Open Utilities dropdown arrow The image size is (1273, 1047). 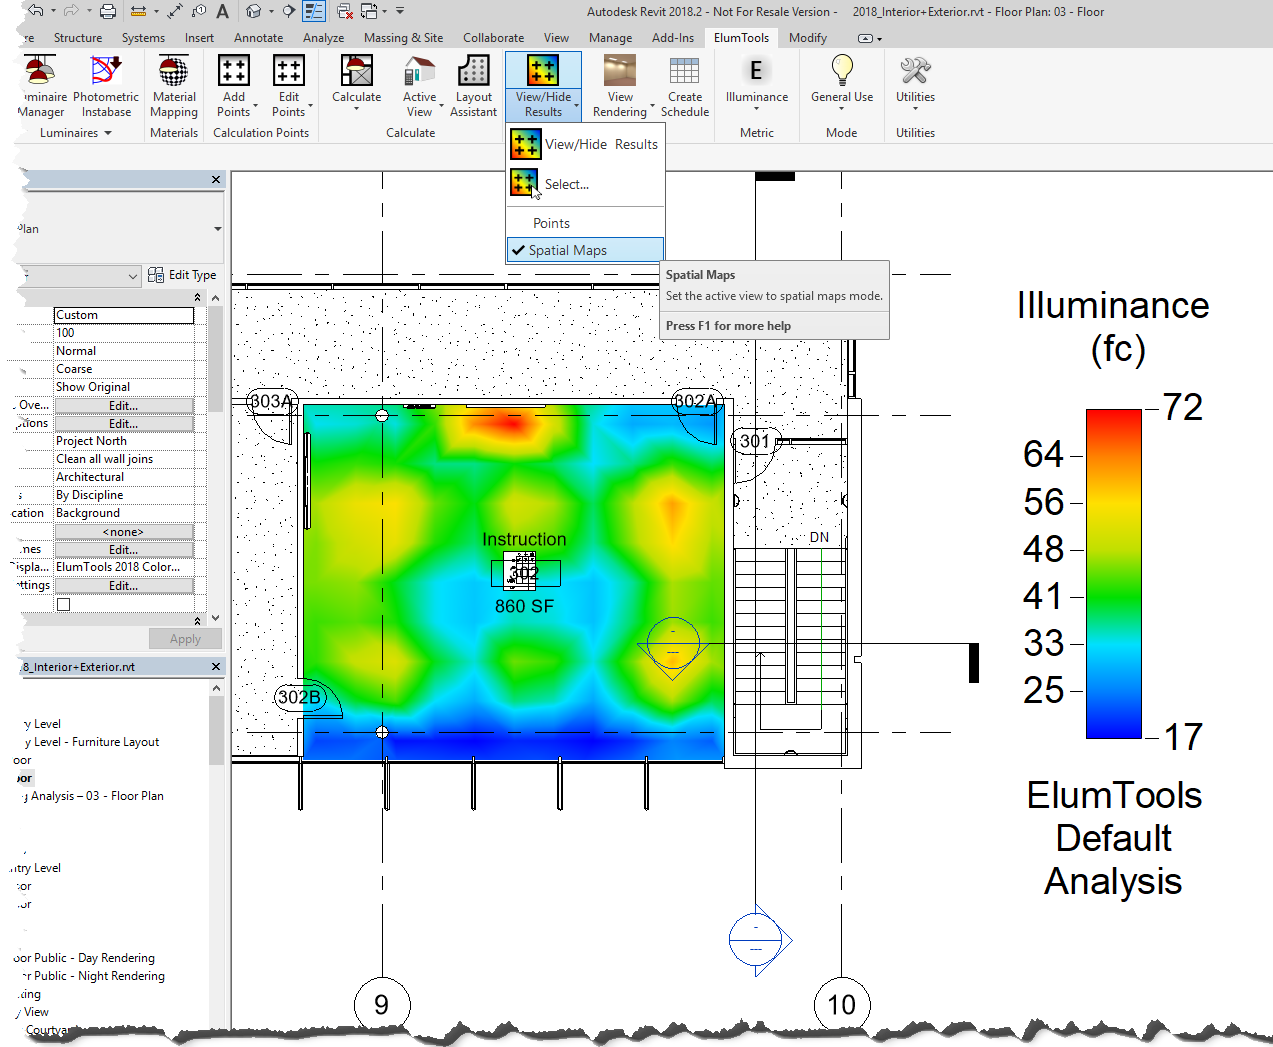915,108
